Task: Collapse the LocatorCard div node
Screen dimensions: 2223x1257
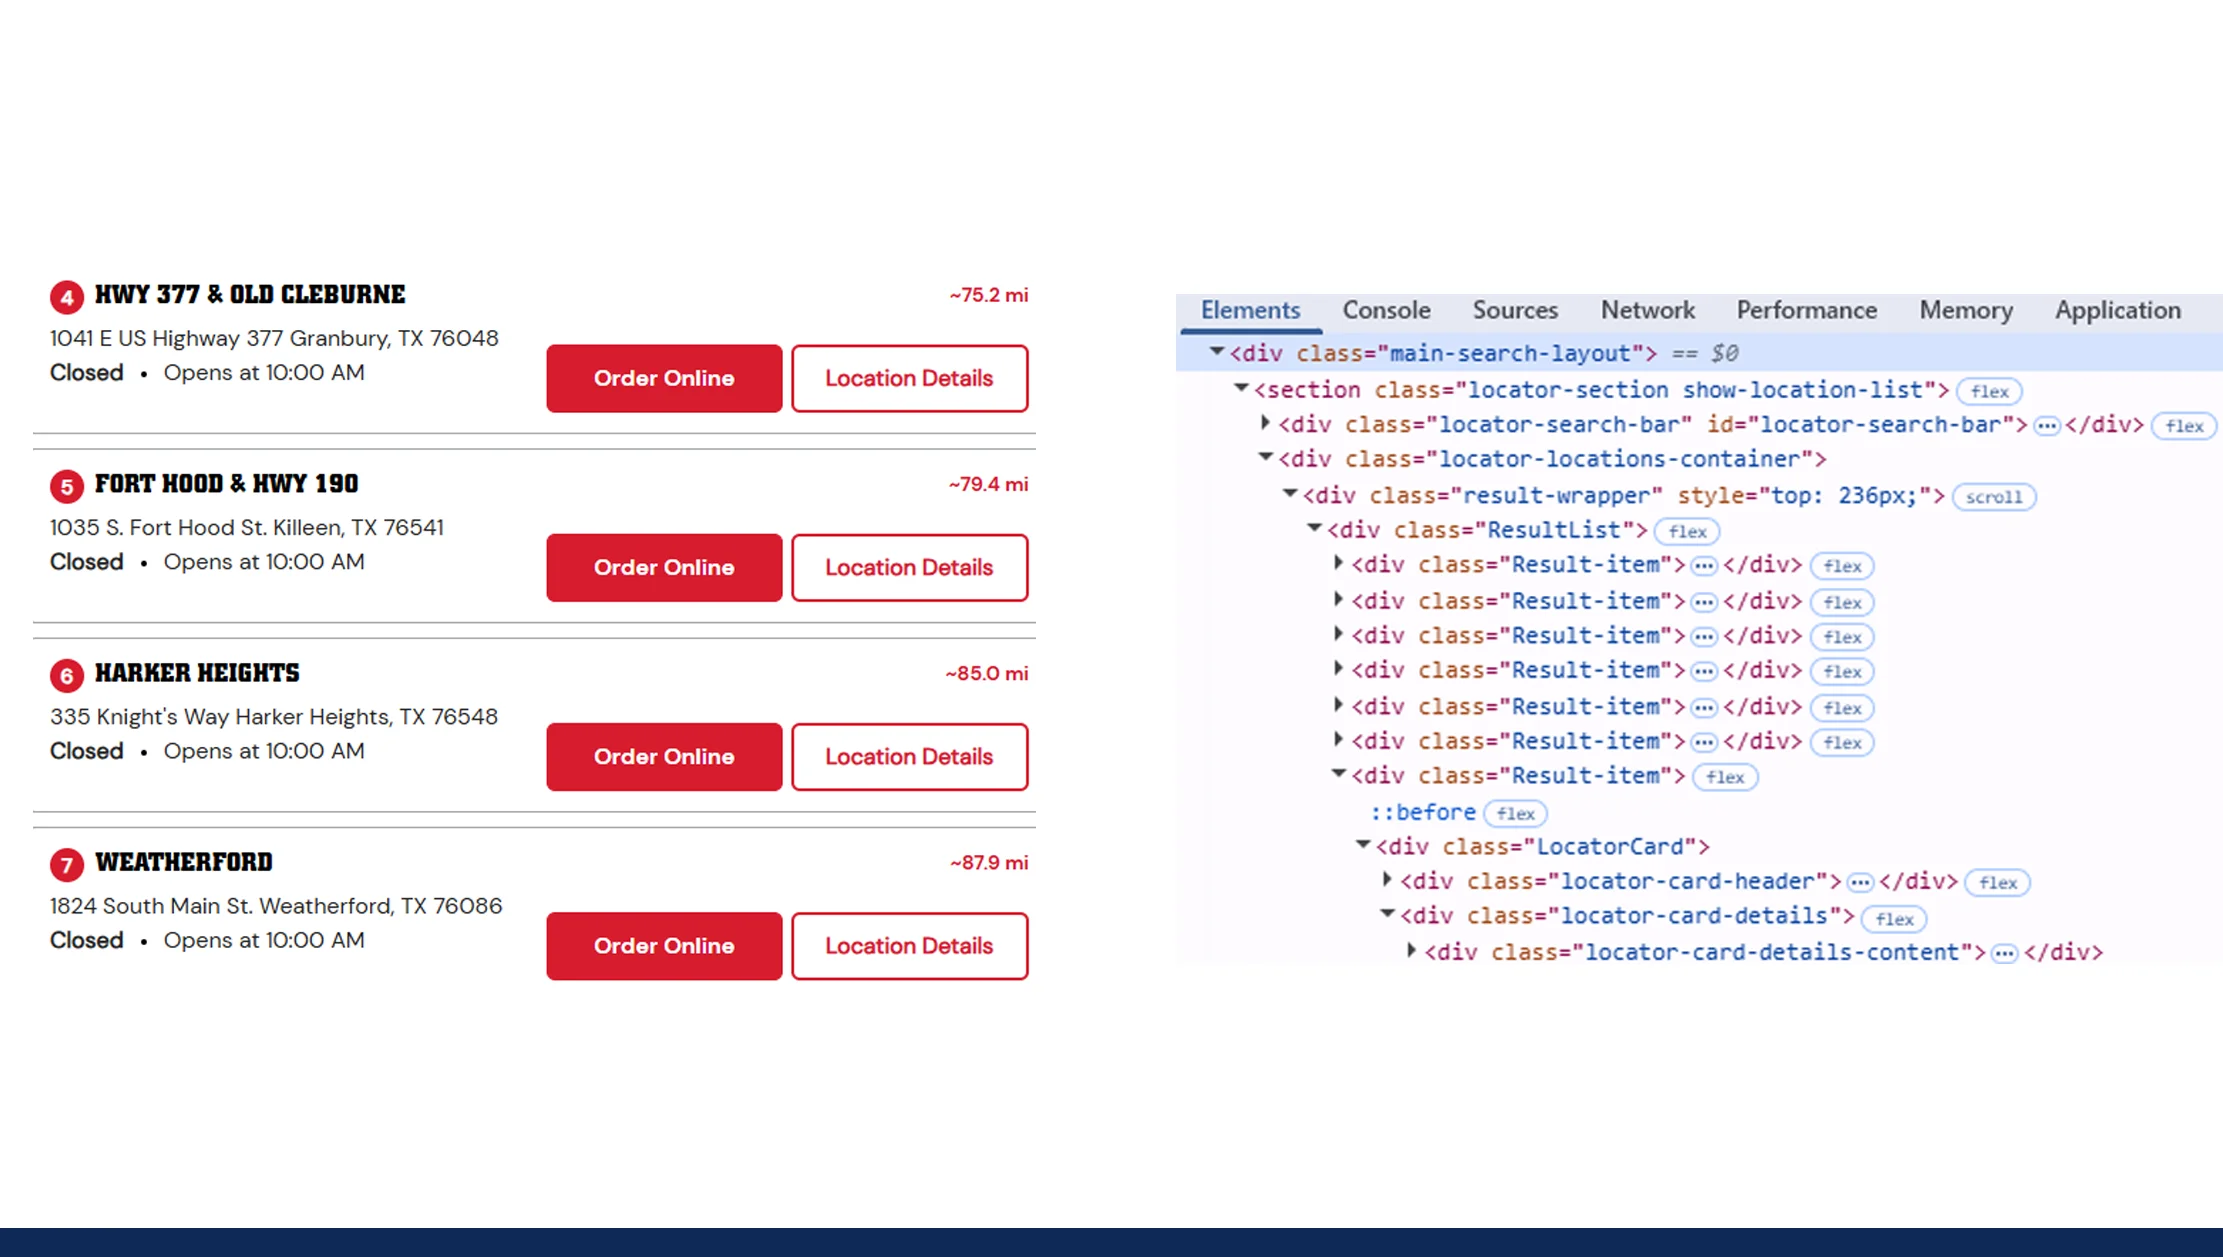Action: [x=1362, y=846]
